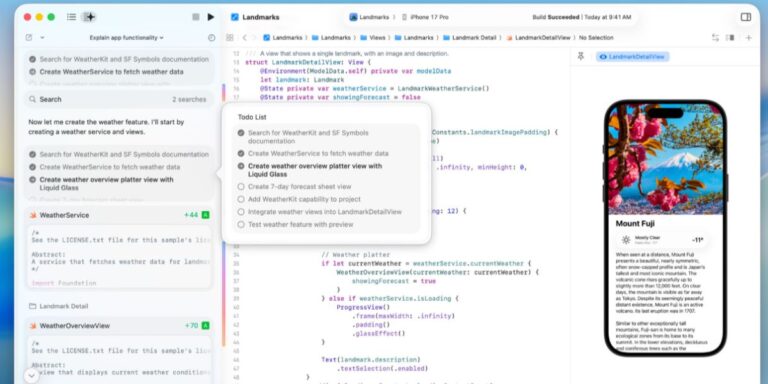Screen dimensions: 768x384
Task: Click Add WeatherKit capability to project text in popover
Action: [304, 199]
